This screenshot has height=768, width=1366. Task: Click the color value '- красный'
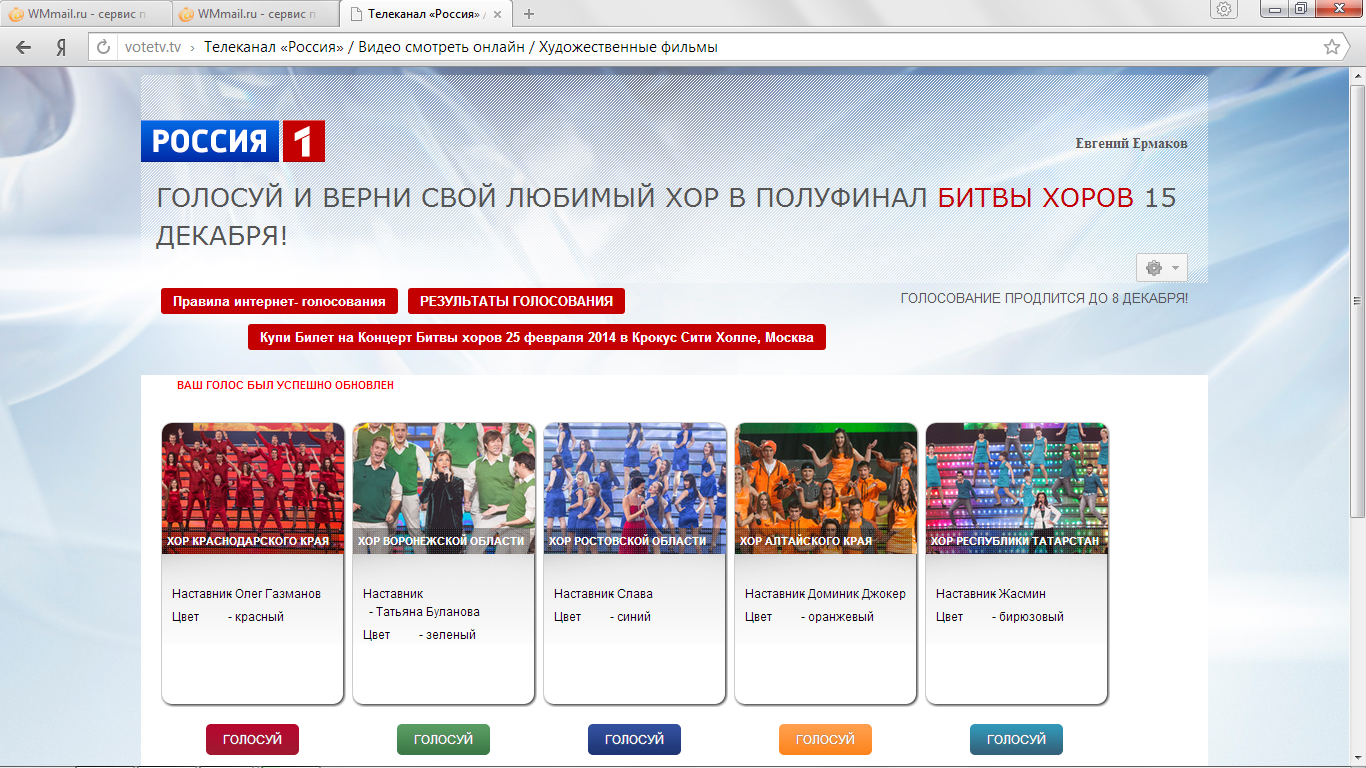coord(256,617)
